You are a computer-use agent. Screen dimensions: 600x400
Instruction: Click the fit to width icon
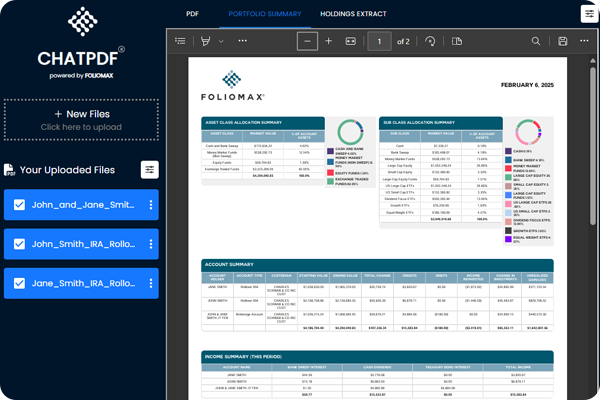[351, 41]
